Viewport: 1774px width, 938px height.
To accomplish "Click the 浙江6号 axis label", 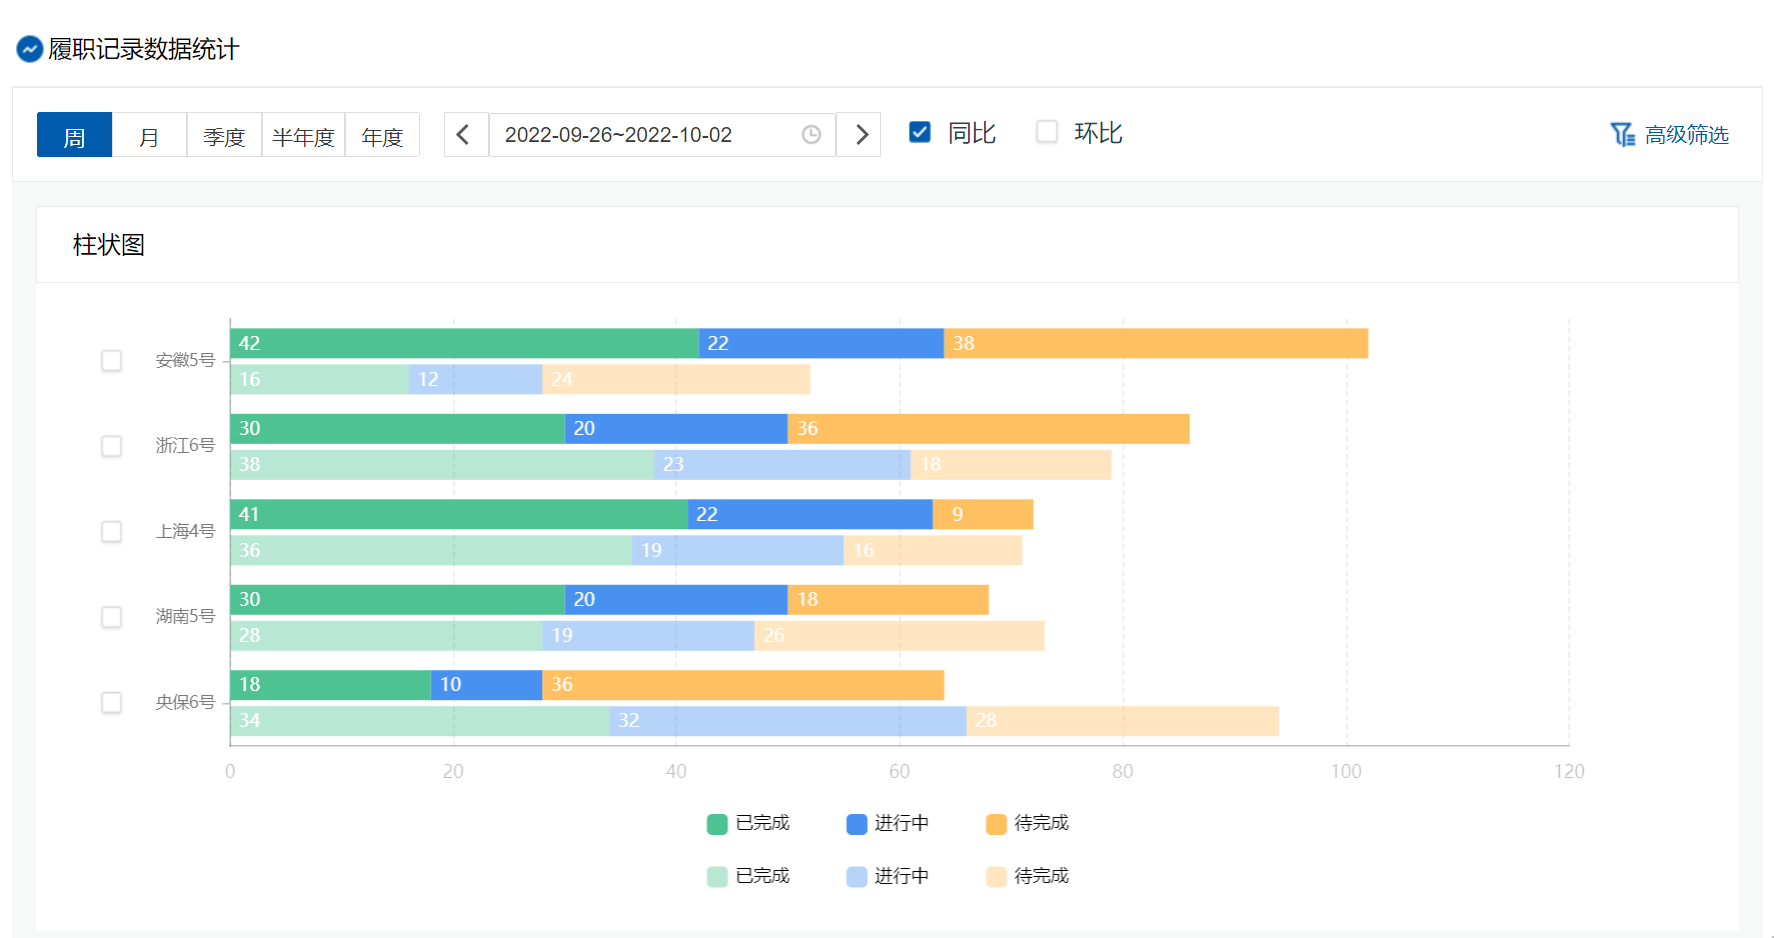I will click(185, 445).
